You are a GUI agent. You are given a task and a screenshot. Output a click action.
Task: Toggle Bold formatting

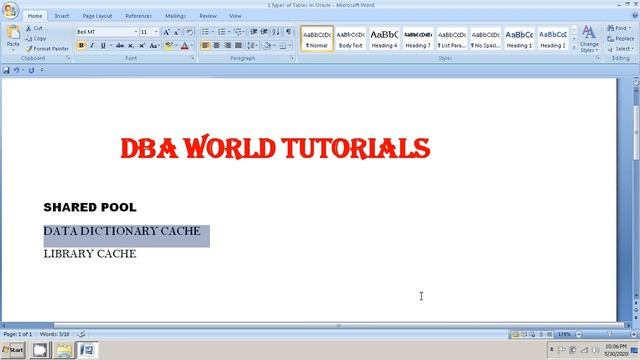81,46
